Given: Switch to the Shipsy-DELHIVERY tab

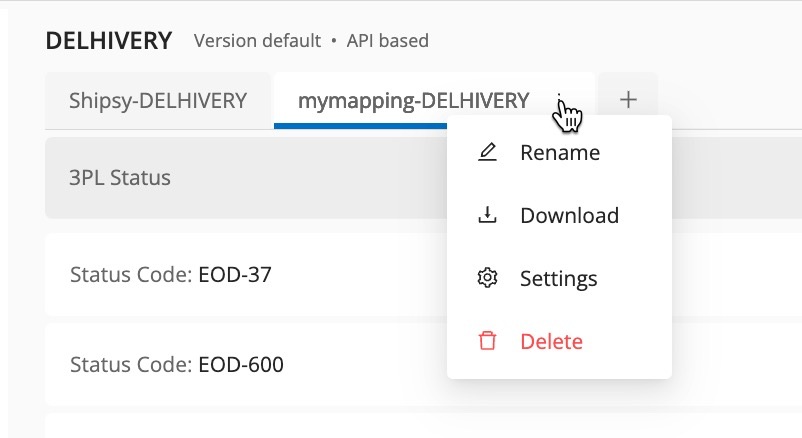Looking at the screenshot, I should pyautogui.click(x=158, y=101).
